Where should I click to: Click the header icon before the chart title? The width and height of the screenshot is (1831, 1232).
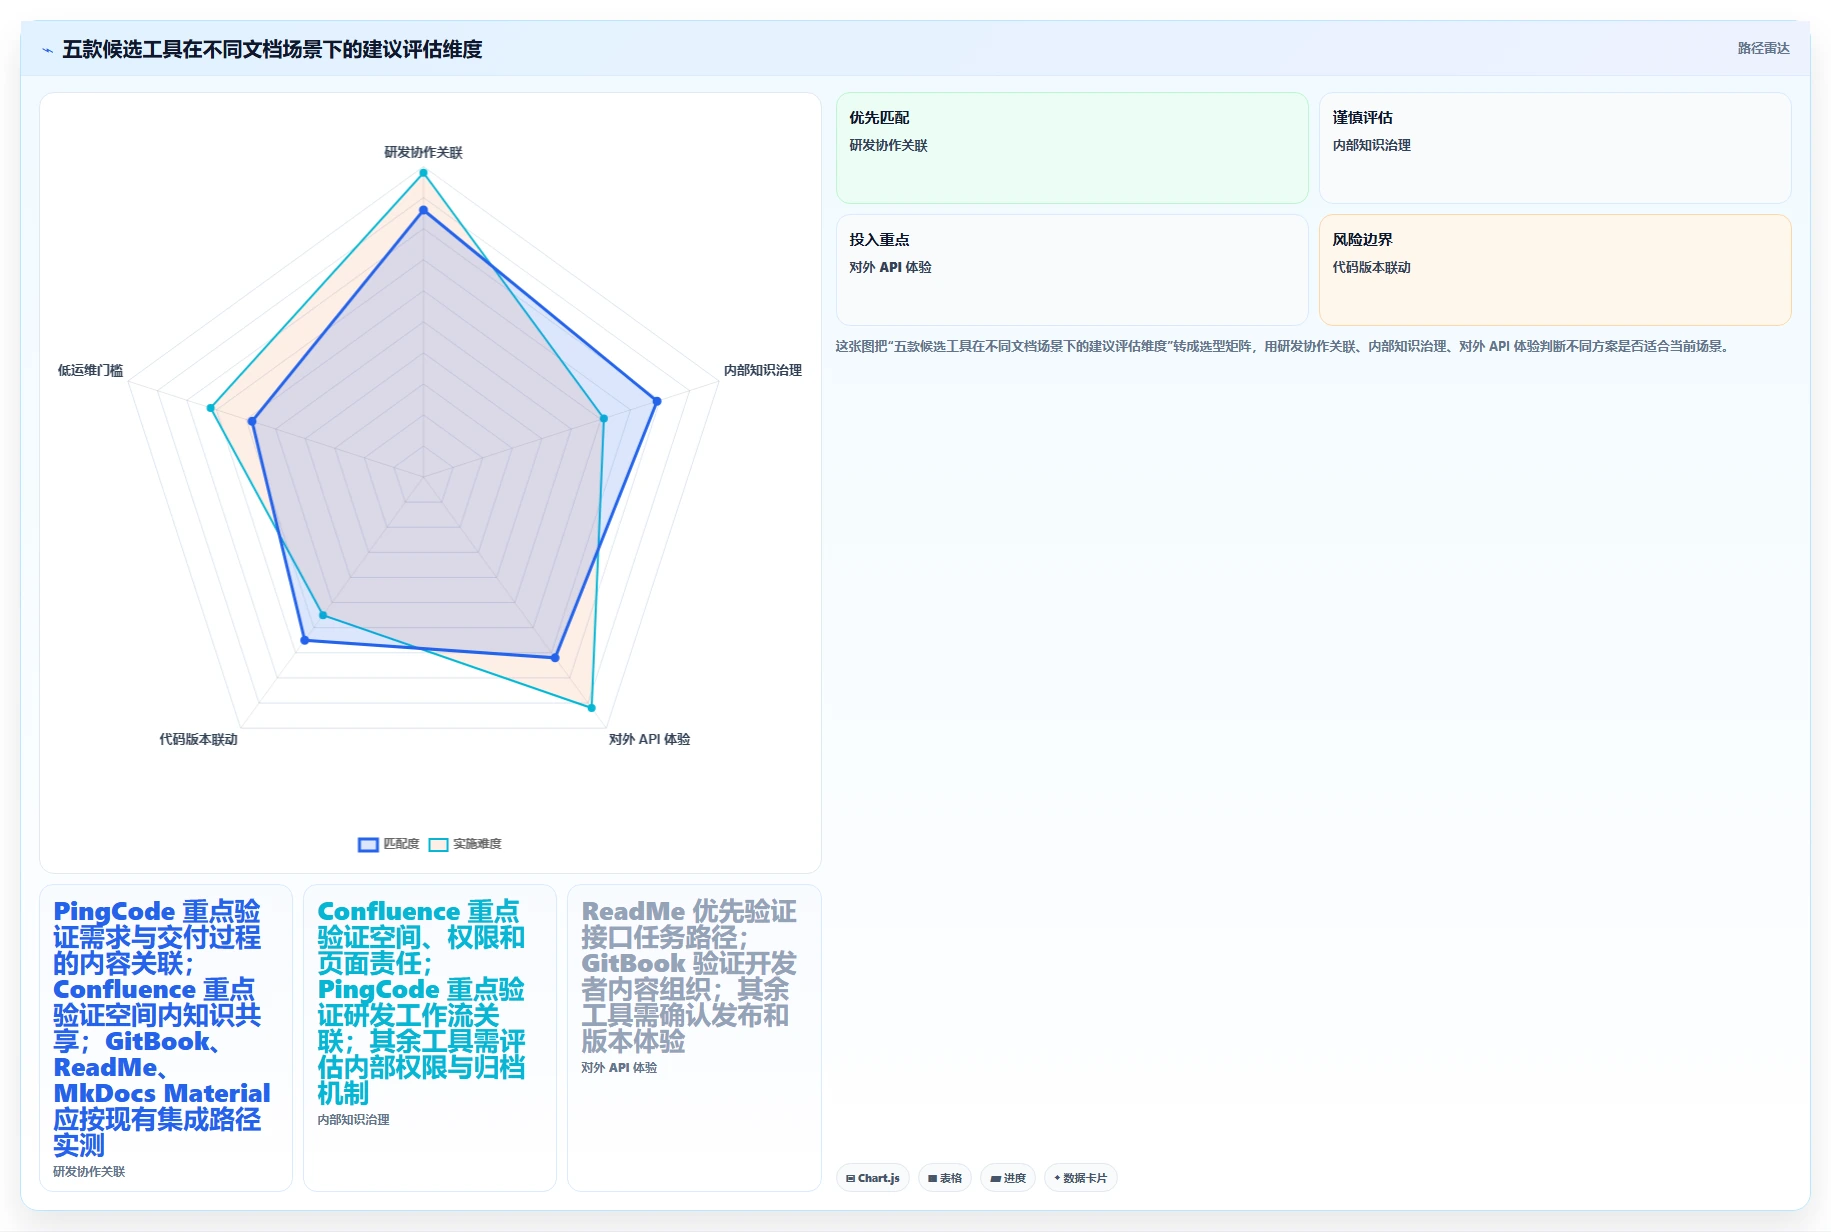pyautogui.click(x=47, y=49)
